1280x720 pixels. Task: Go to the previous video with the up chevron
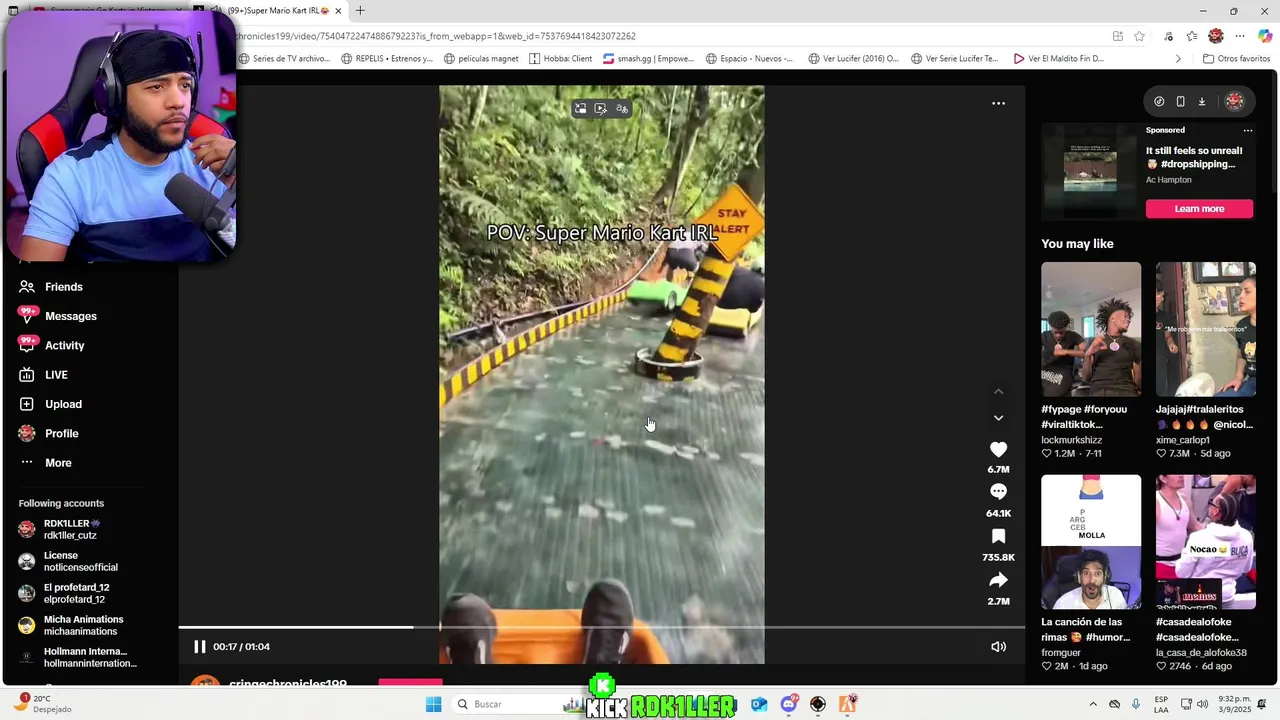[x=998, y=392]
